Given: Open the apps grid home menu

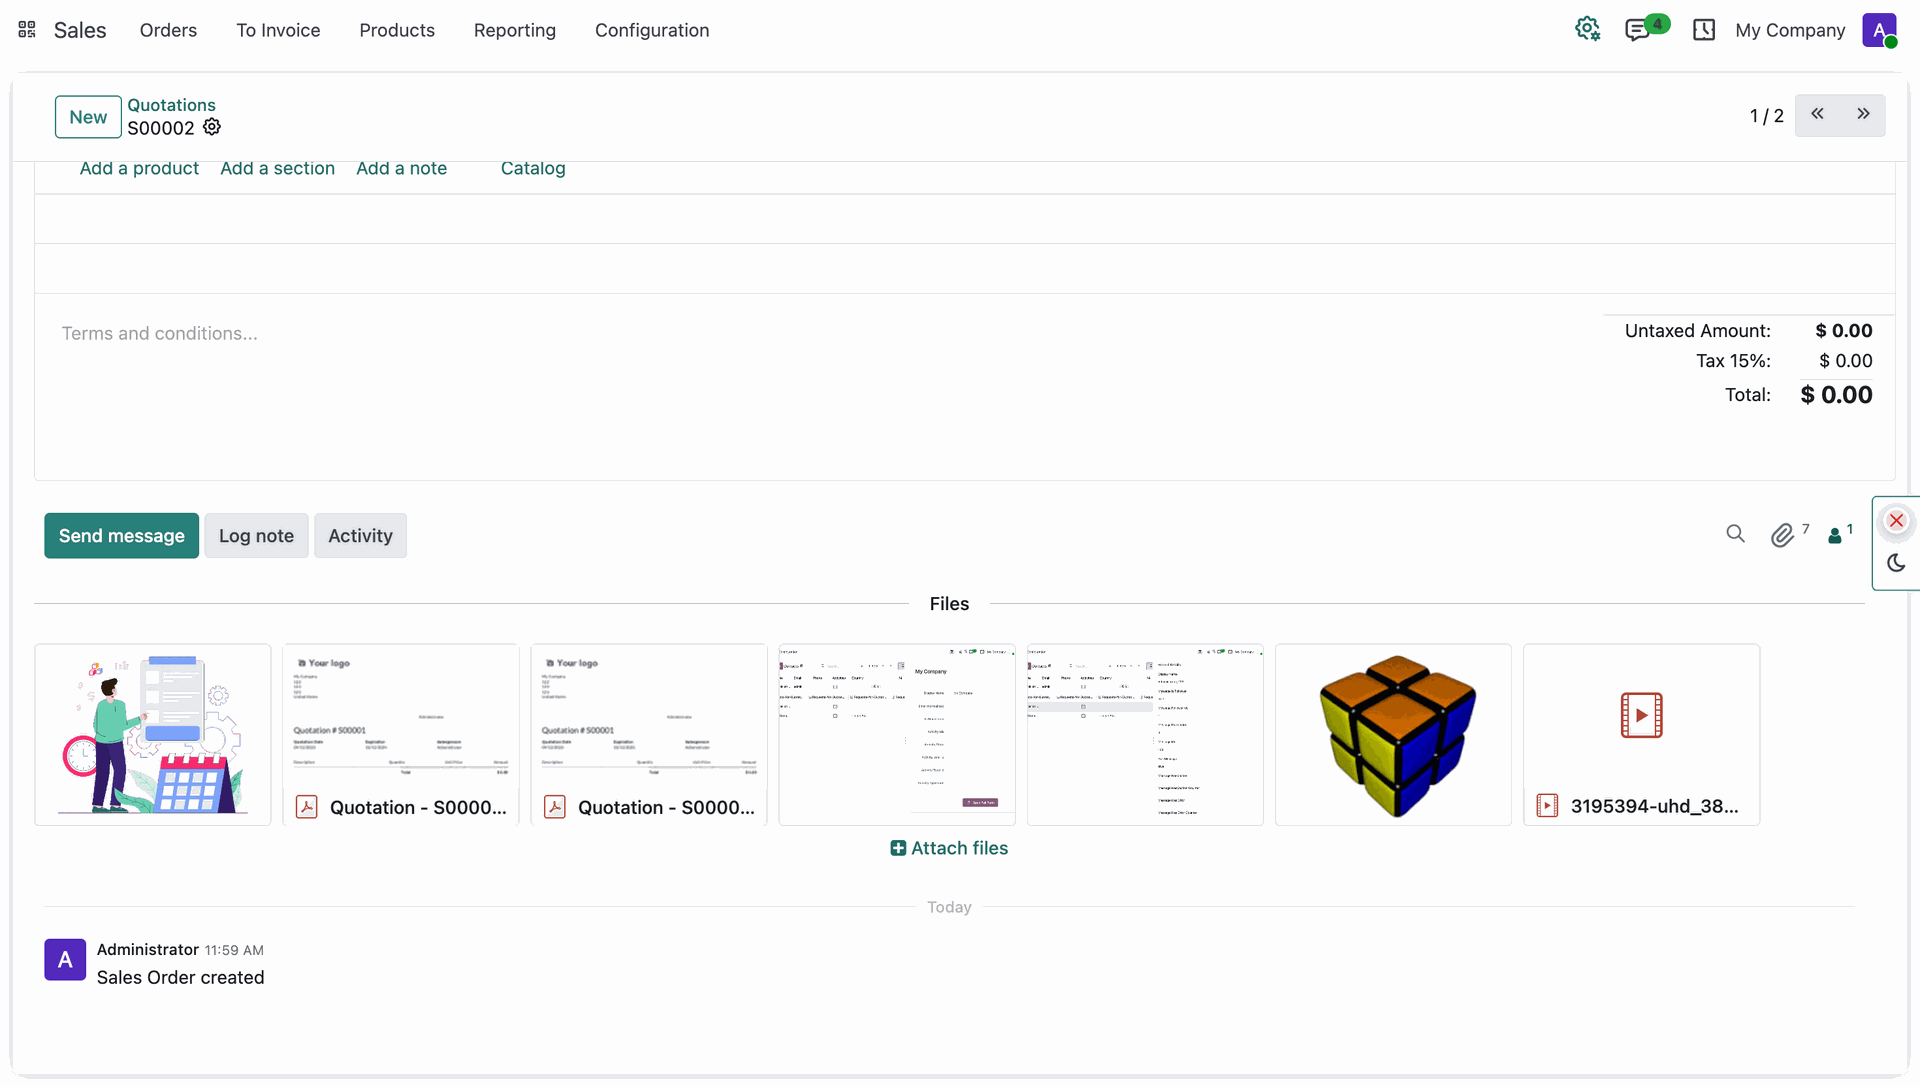Looking at the screenshot, I should (x=27, y=30).
